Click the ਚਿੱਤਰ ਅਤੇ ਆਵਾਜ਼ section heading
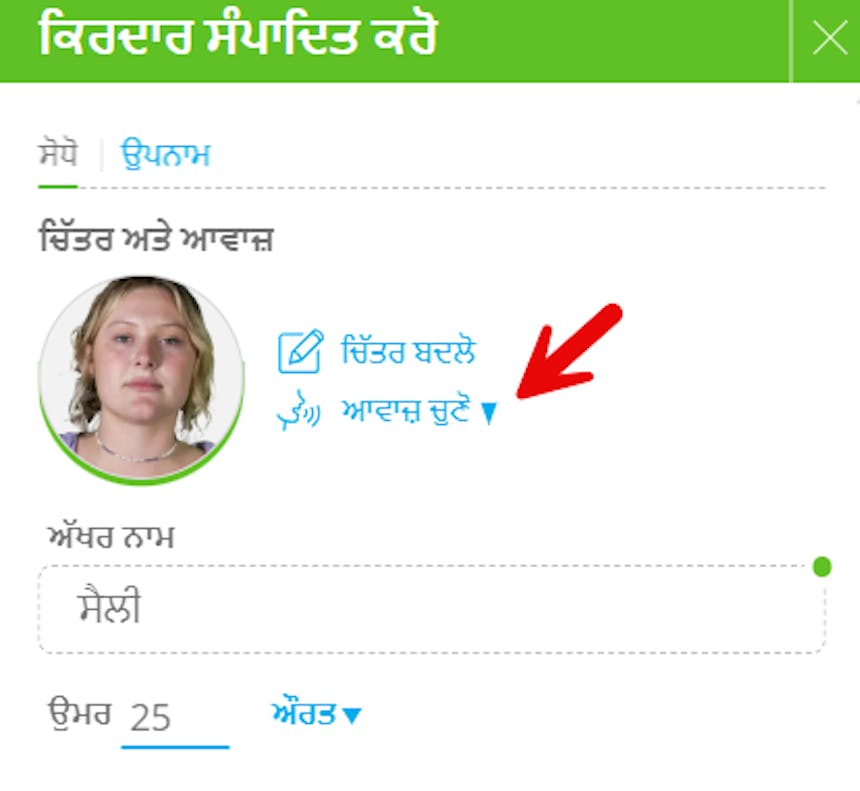The image size is (860, 791). pos(156,239)
